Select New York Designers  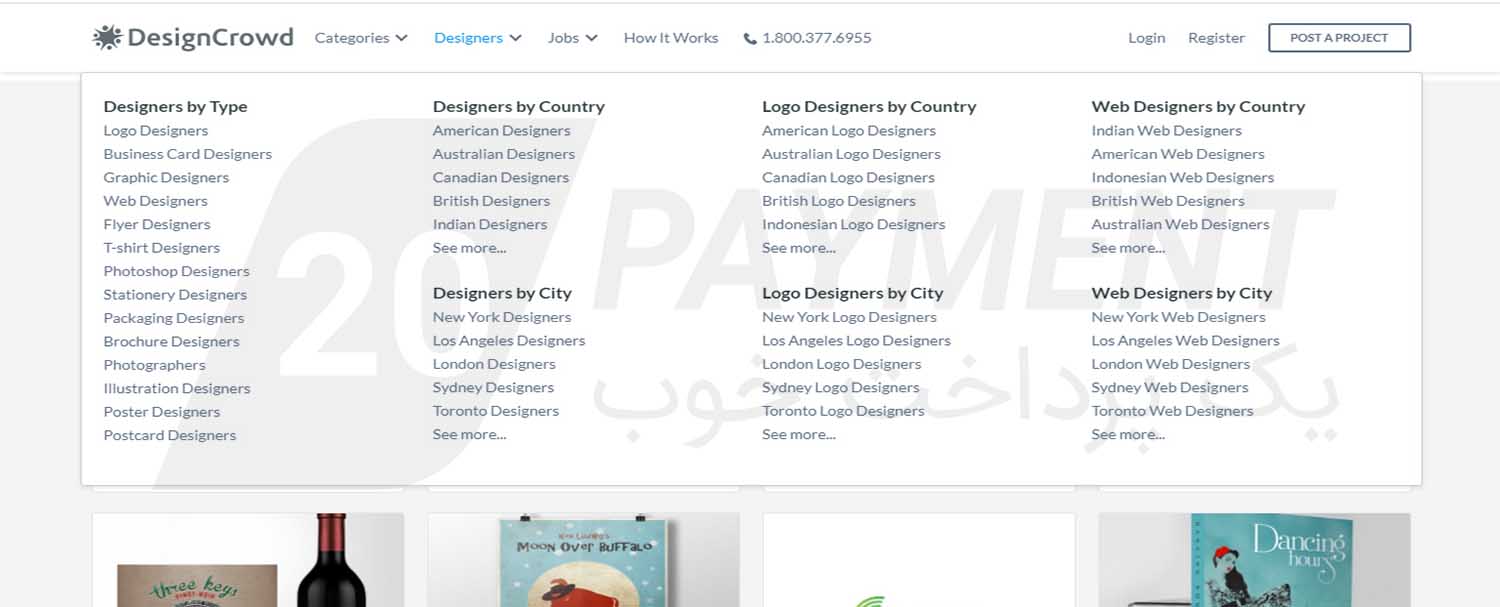(502, 318)
